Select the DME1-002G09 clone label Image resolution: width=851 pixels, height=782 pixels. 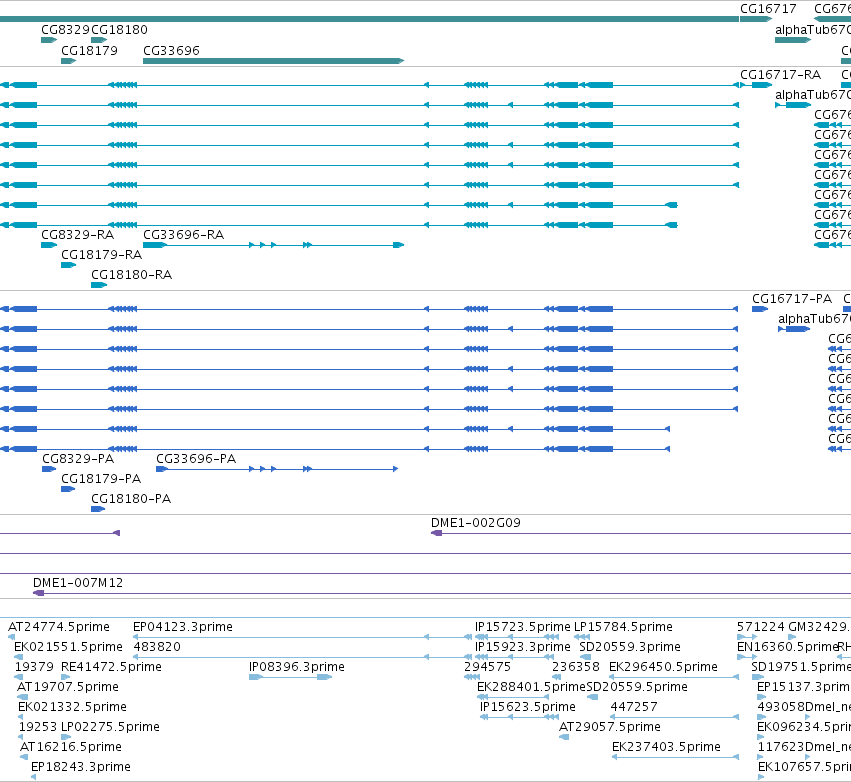tap(475, 523)
